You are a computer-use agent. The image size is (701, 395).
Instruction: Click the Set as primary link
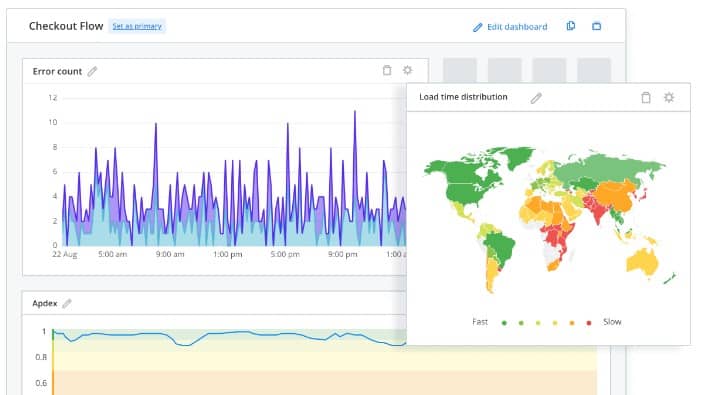pos(137,26)
